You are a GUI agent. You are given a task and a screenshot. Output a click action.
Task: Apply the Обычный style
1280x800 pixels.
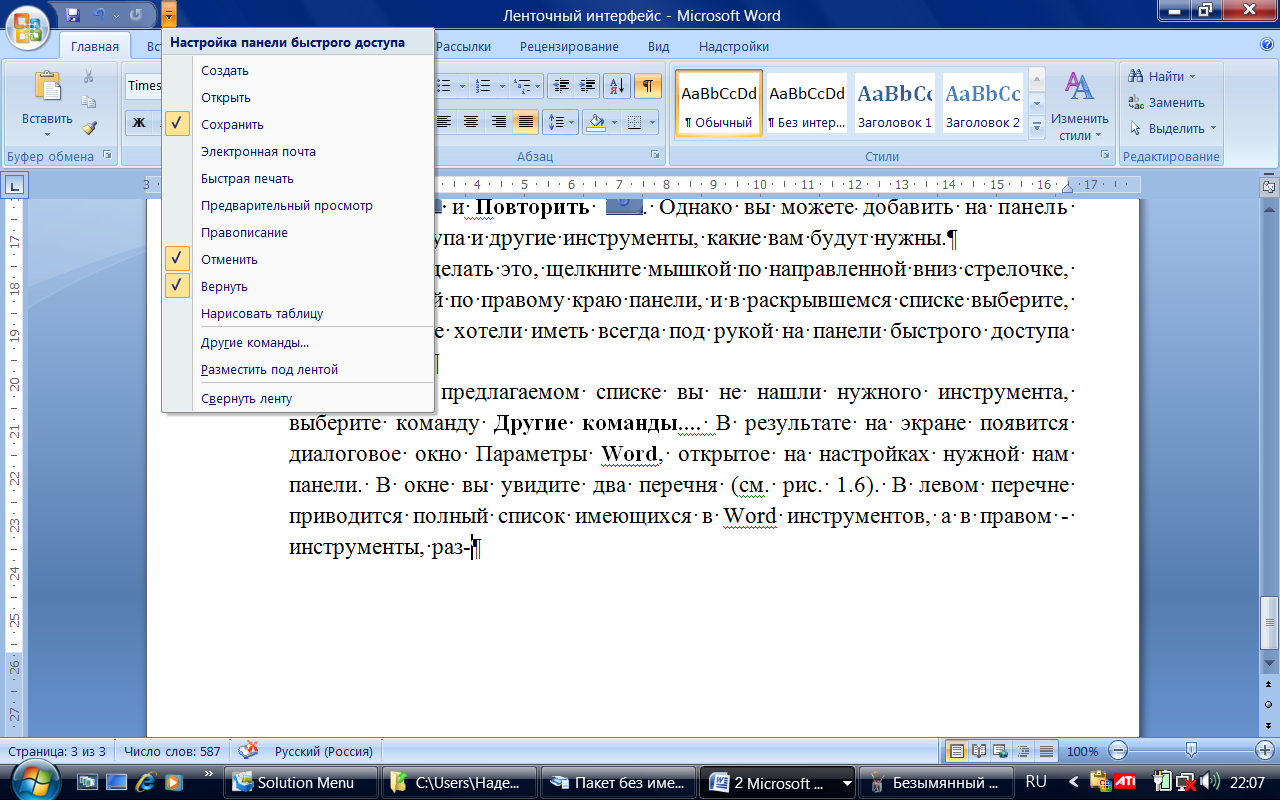(718, 103)
